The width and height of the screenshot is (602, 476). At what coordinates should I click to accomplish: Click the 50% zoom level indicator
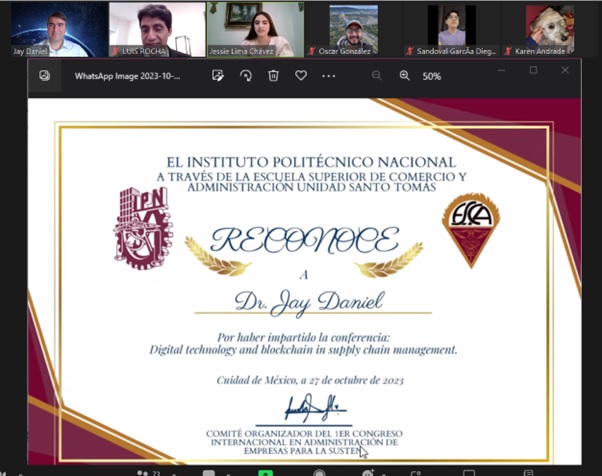432,76
